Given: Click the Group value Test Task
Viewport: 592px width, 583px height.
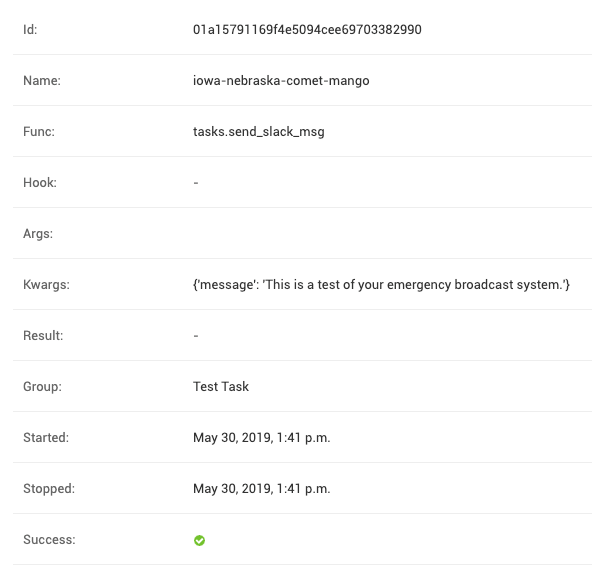Looking at the screenshot, I should (221, 386).
